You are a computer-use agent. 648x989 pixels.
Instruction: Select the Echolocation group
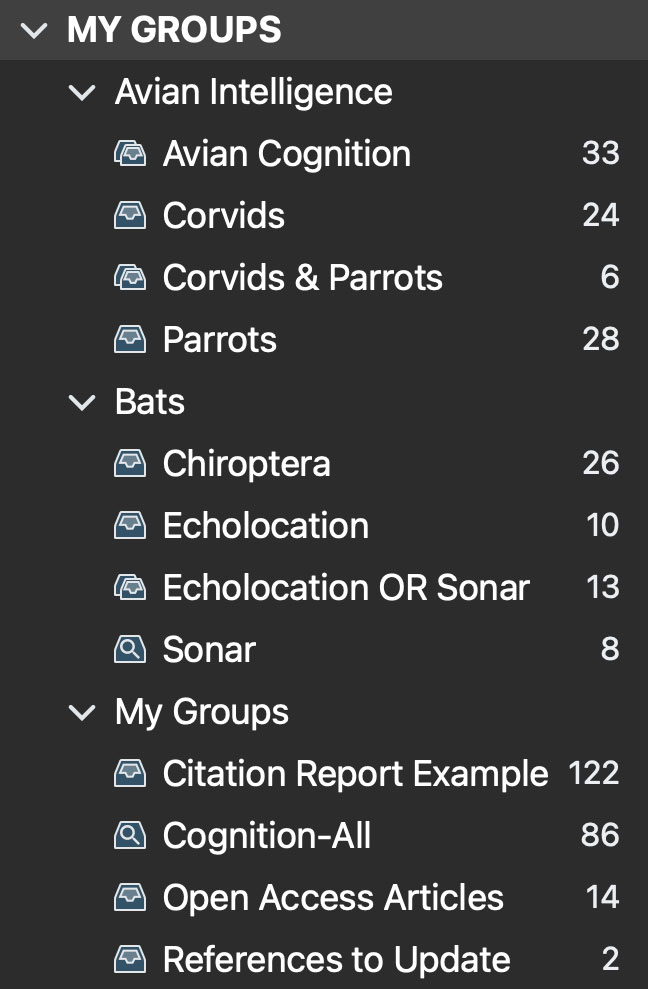[x=265, y=526]
